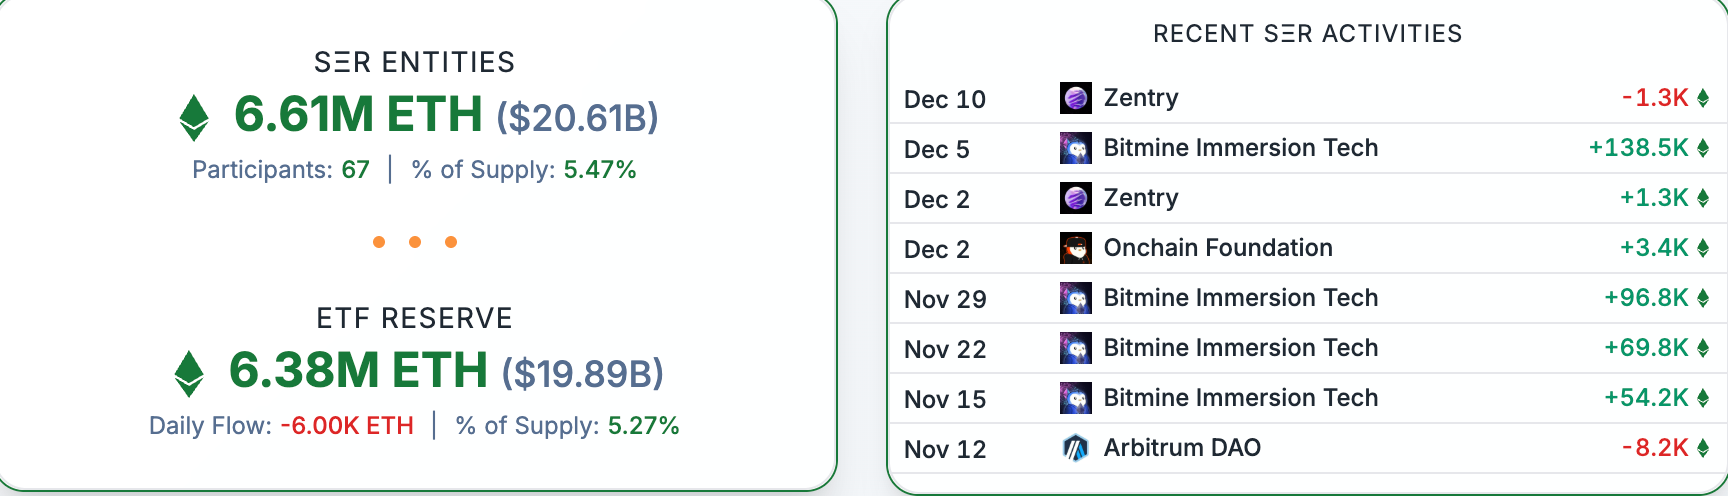Viewport: 1728px width, 496px height.
Task: Open the Onchain Foundation activity link
Action: (1218, 248)
